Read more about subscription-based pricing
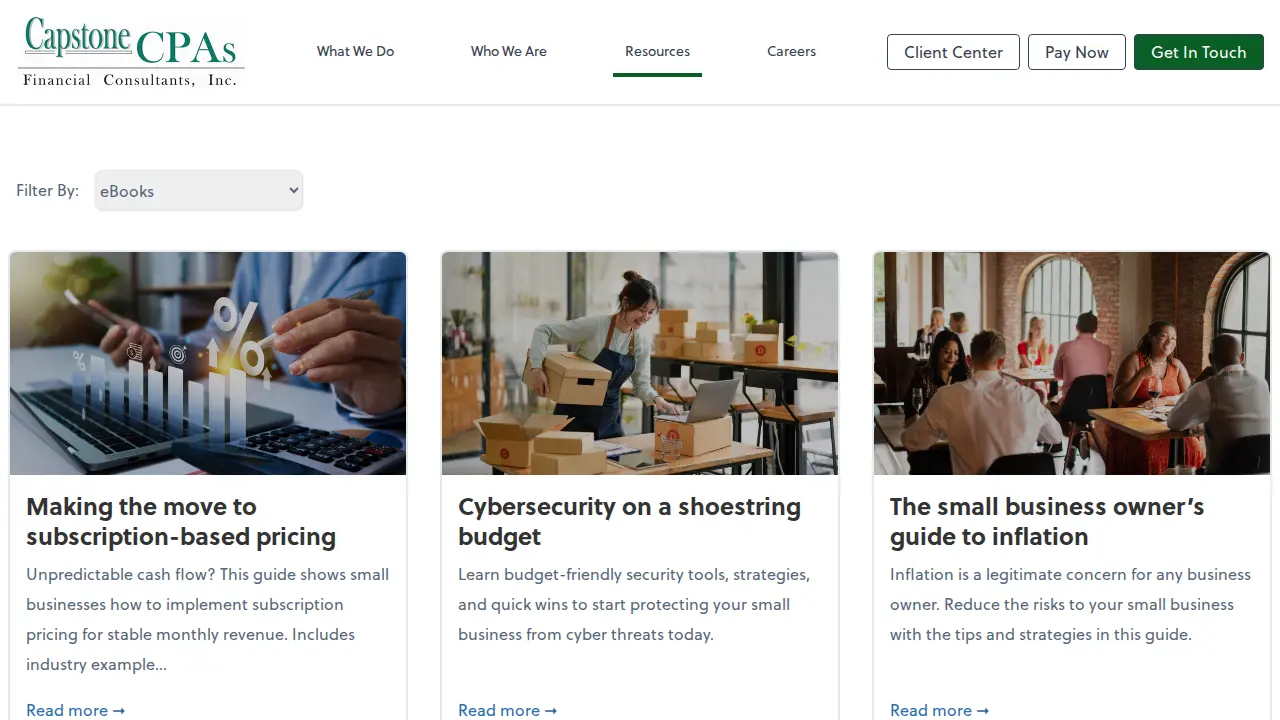Viewport: 1280px width, 720px height. 75,710
